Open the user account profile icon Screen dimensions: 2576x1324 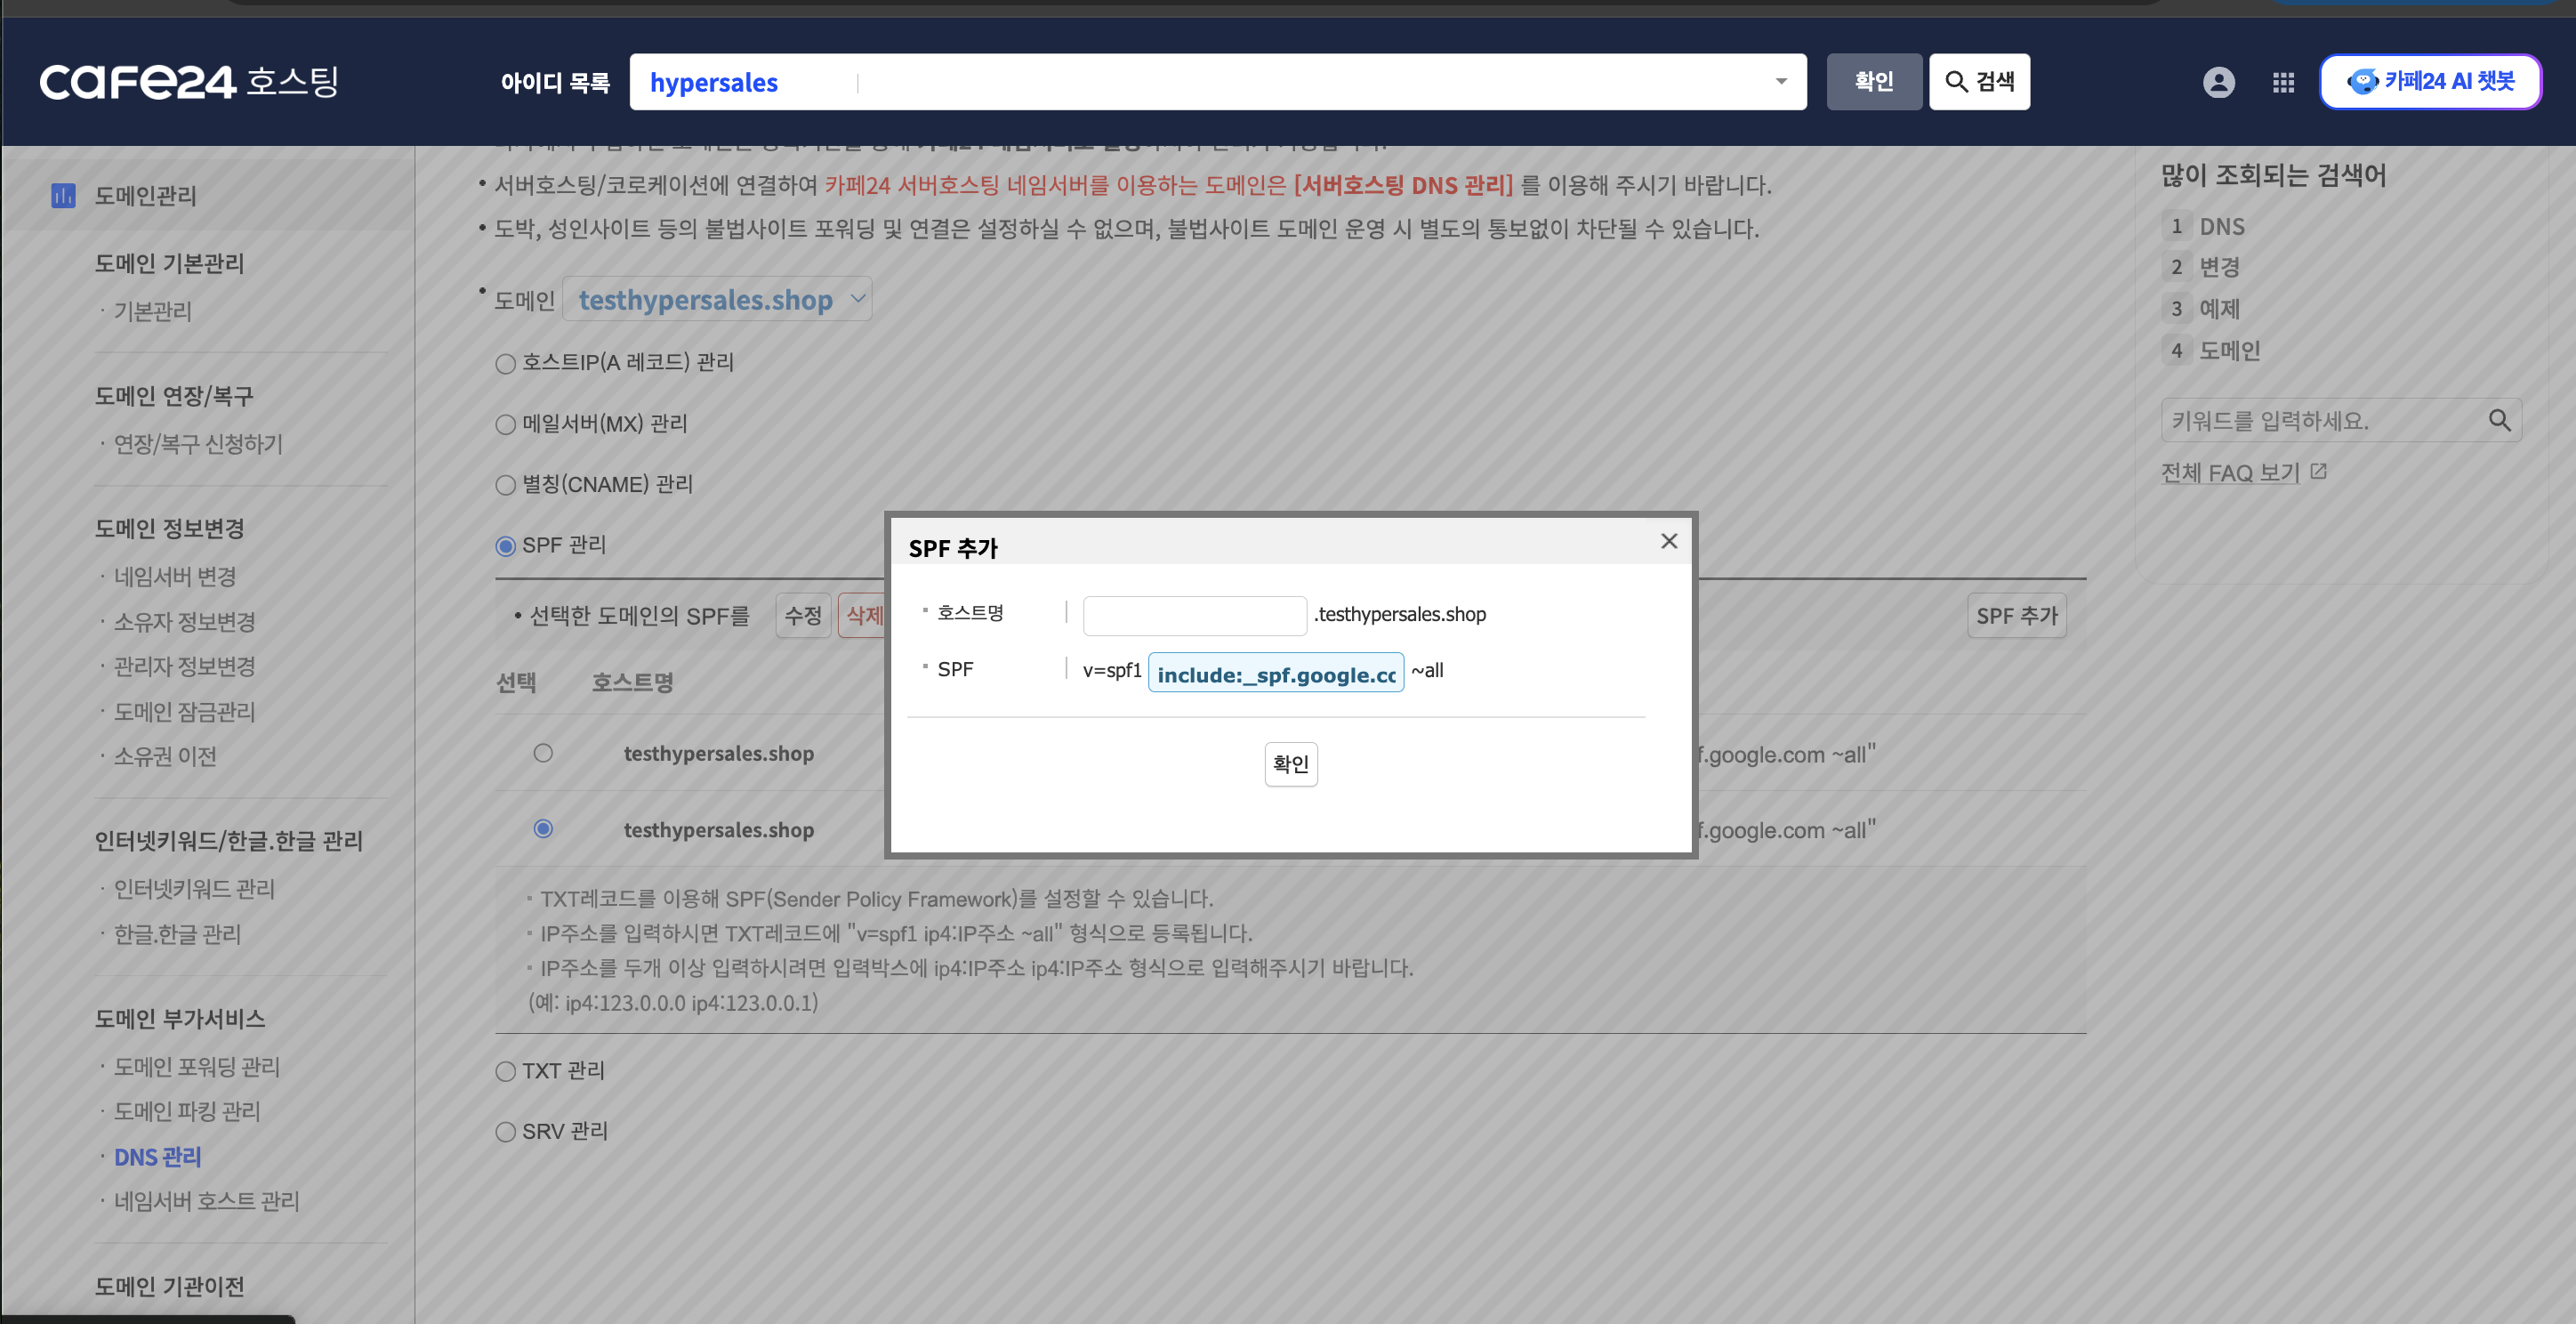point(2218,82)
